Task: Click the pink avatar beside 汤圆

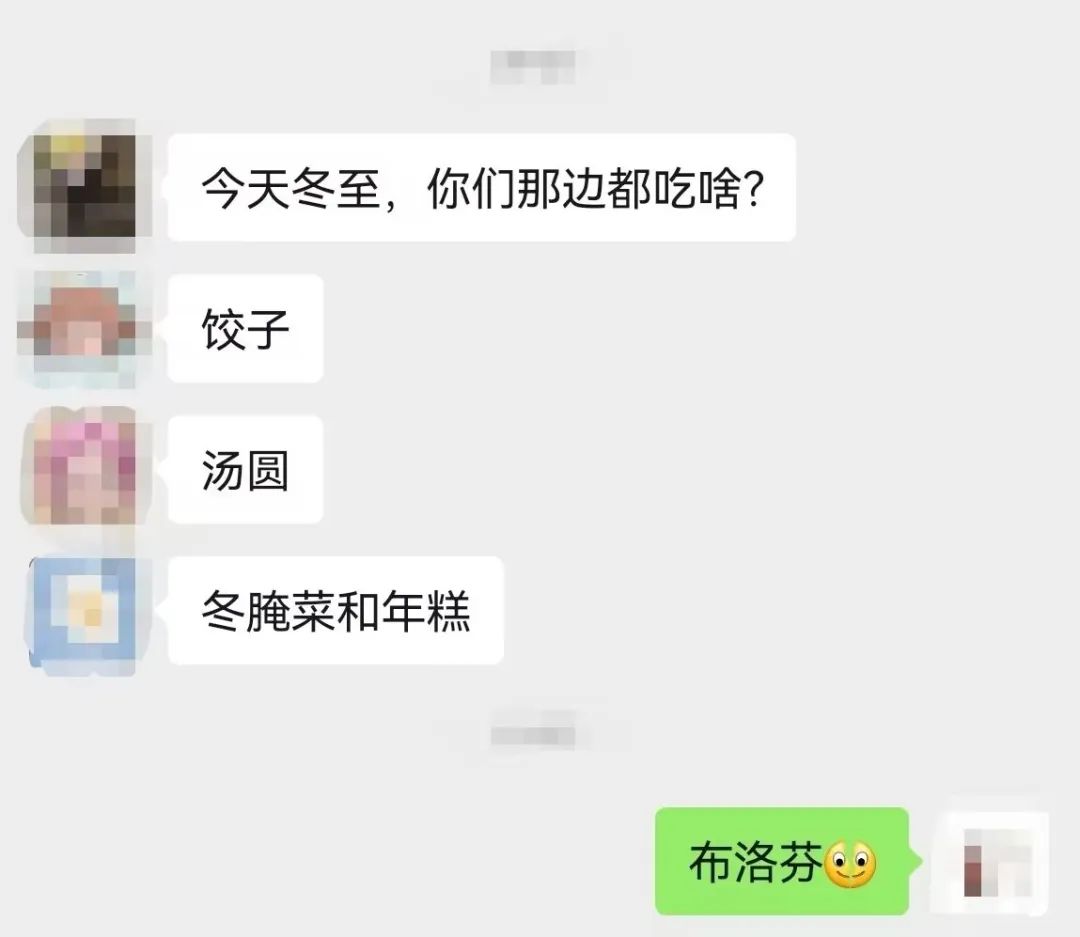Action: point(84,468)
